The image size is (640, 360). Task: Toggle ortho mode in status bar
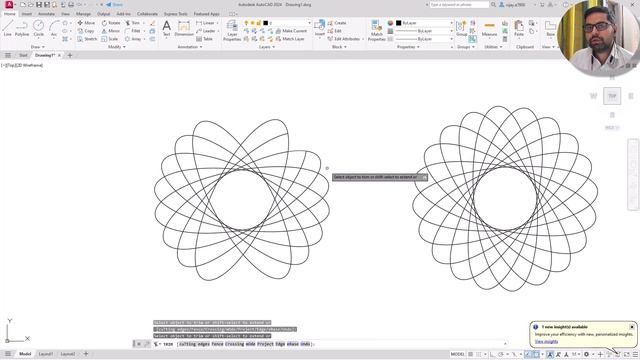coord(493,354)
